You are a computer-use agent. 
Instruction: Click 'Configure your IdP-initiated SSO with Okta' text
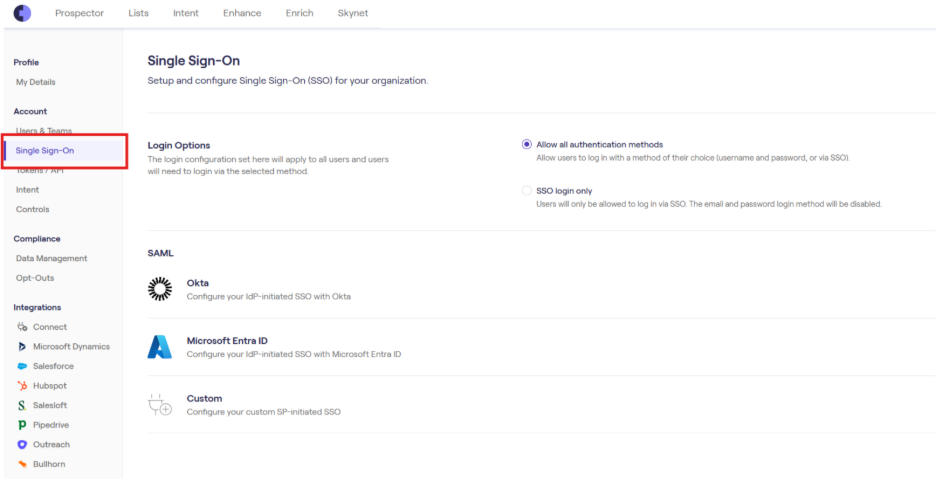click(269, 296)
